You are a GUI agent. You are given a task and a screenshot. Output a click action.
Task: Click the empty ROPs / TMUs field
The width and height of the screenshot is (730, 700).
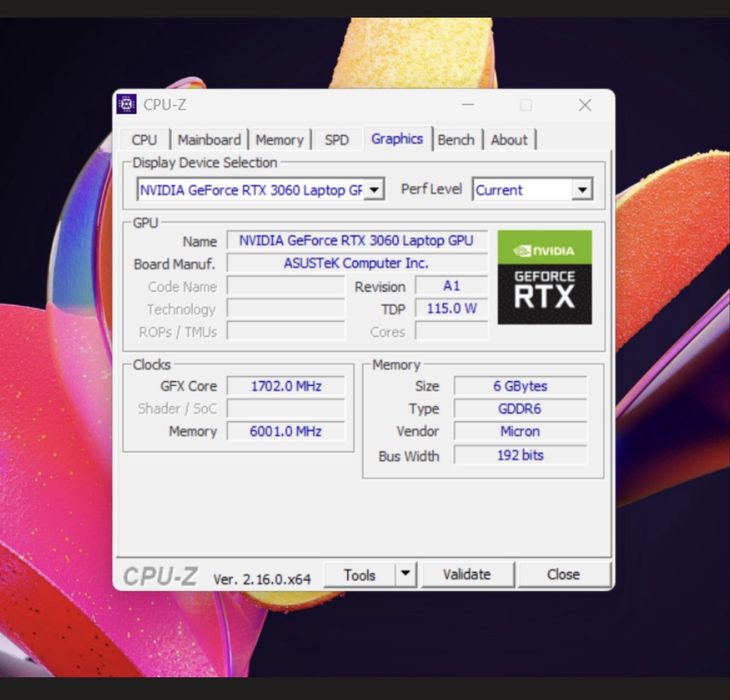point(286,331)
